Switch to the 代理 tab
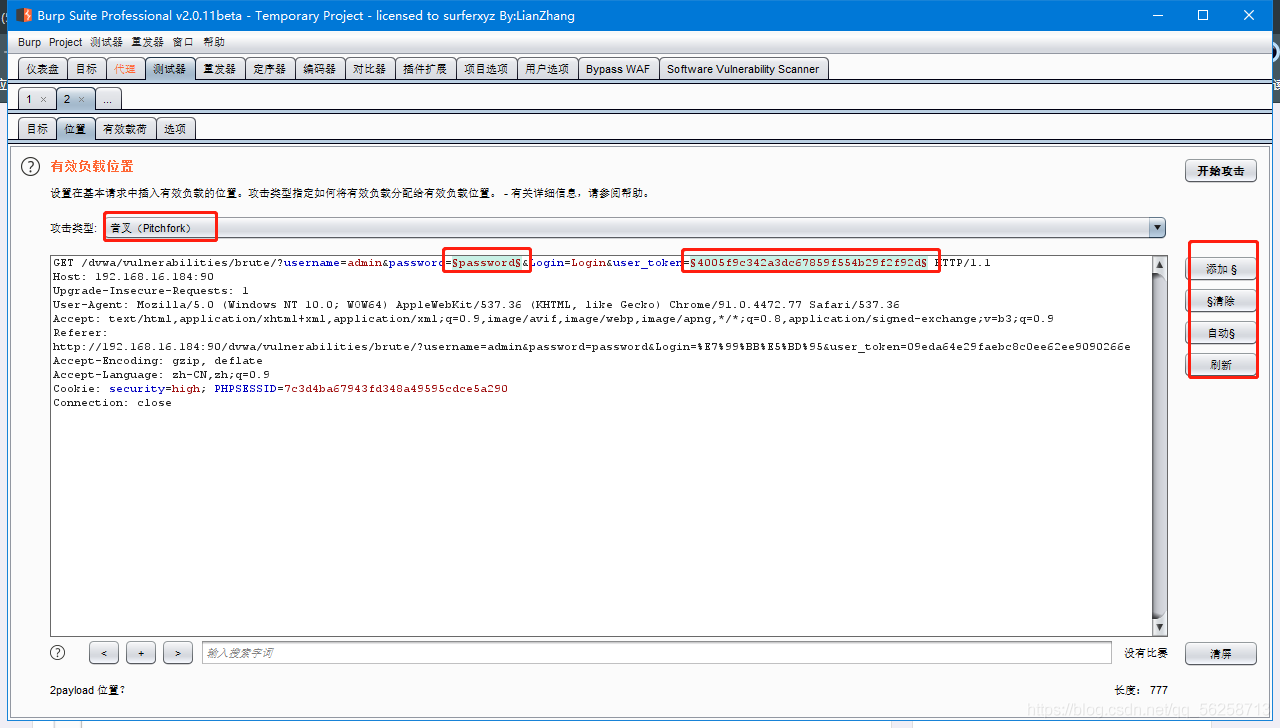 (125, 69)
